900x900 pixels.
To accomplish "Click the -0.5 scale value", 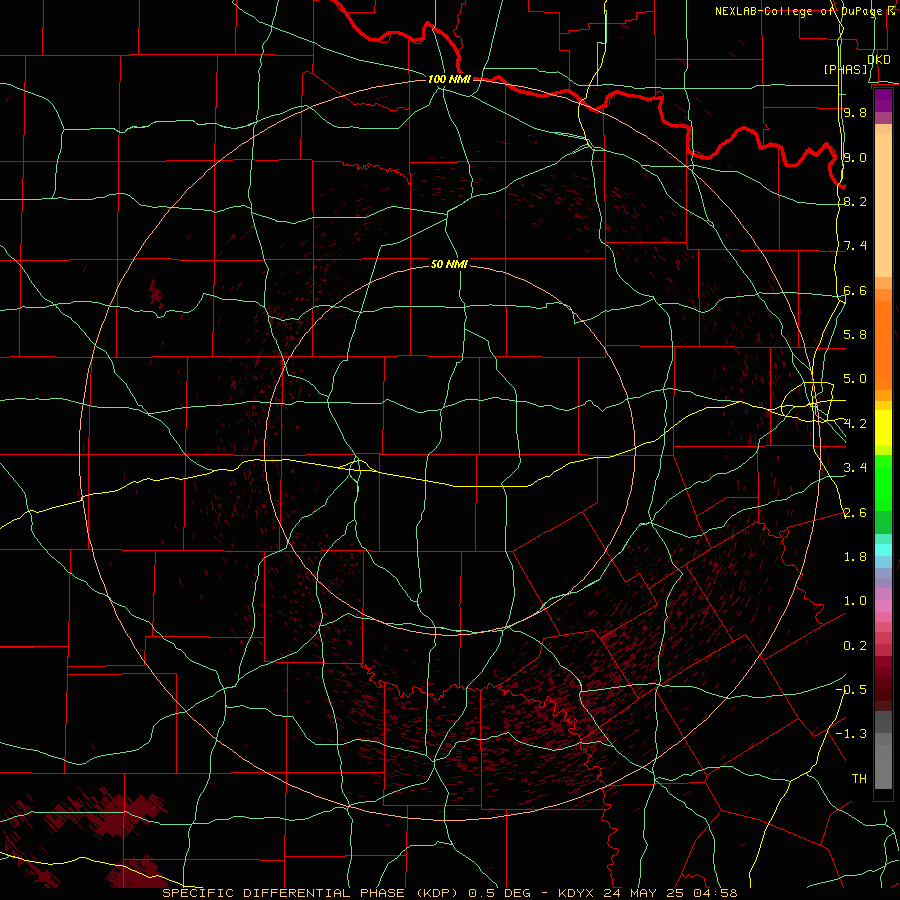I will pyautogui.click(x=851, y=690).
